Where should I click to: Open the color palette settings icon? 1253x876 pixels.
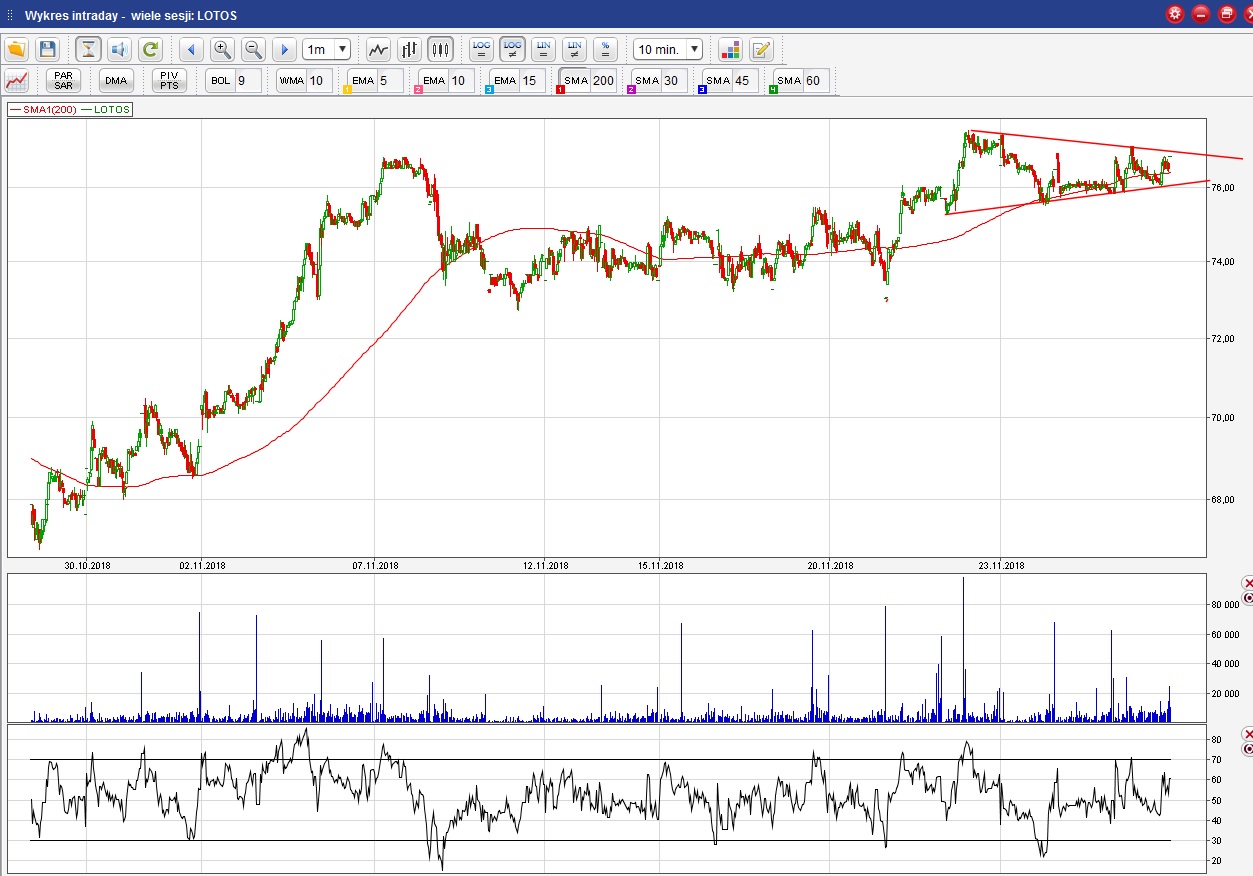pyautogui.click(x=730, y=49)
